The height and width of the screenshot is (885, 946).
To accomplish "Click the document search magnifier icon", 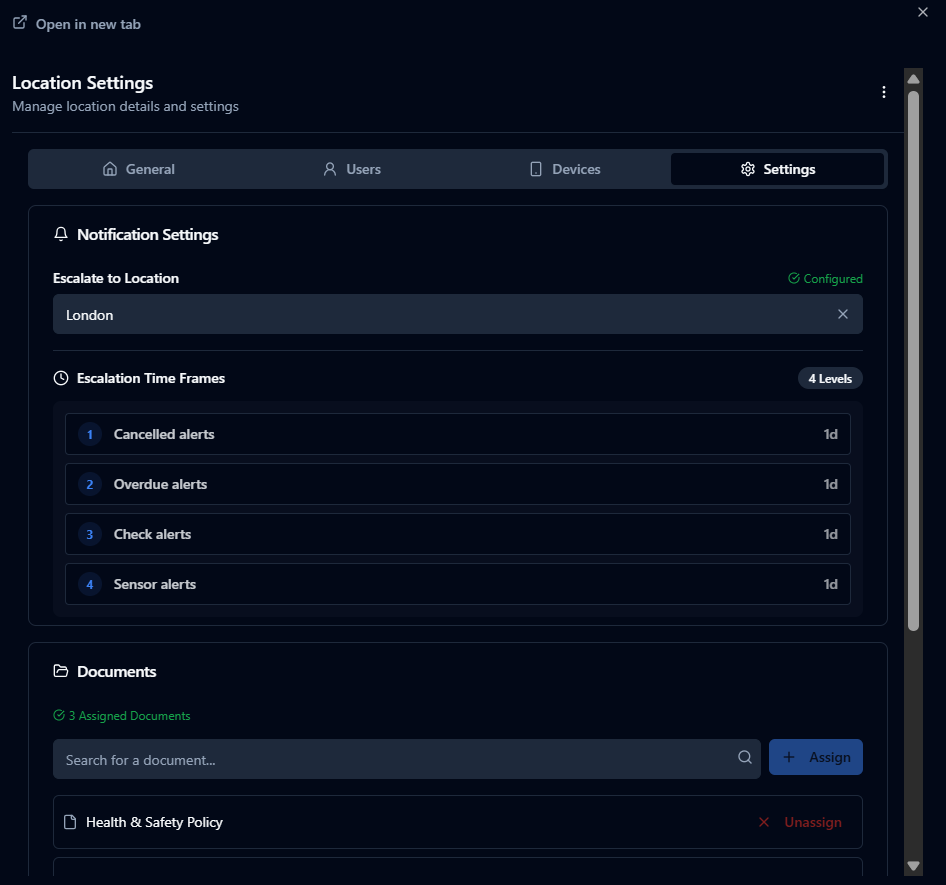I will point(745,757).
